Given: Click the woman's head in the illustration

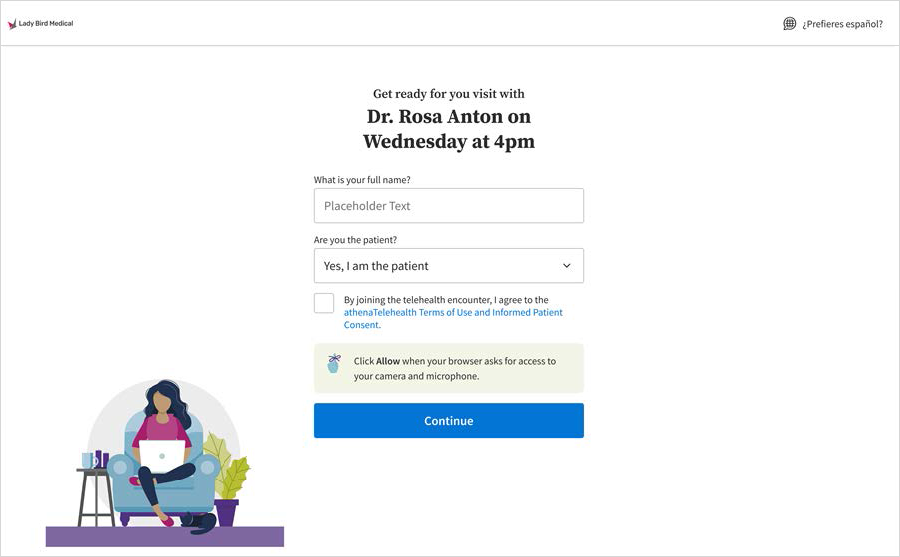Looking at the screenshot, I should tap(161, 400).
